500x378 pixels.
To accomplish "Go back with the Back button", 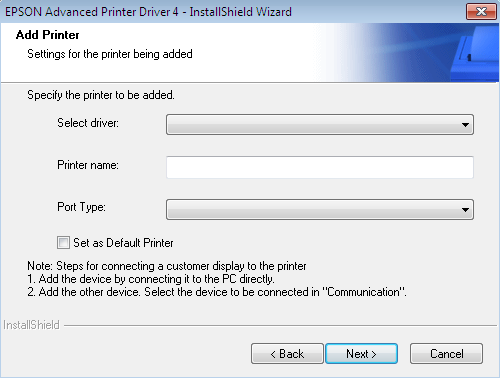I will pos(287,354).
